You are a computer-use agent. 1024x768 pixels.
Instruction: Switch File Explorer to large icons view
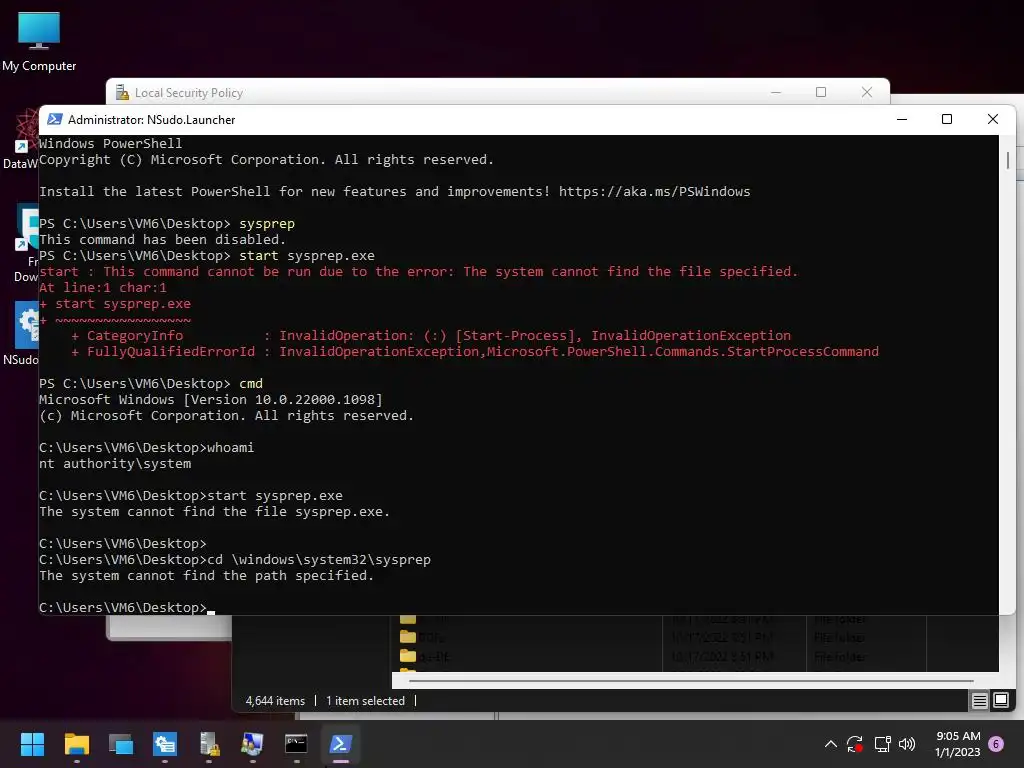pos(1001,701)
